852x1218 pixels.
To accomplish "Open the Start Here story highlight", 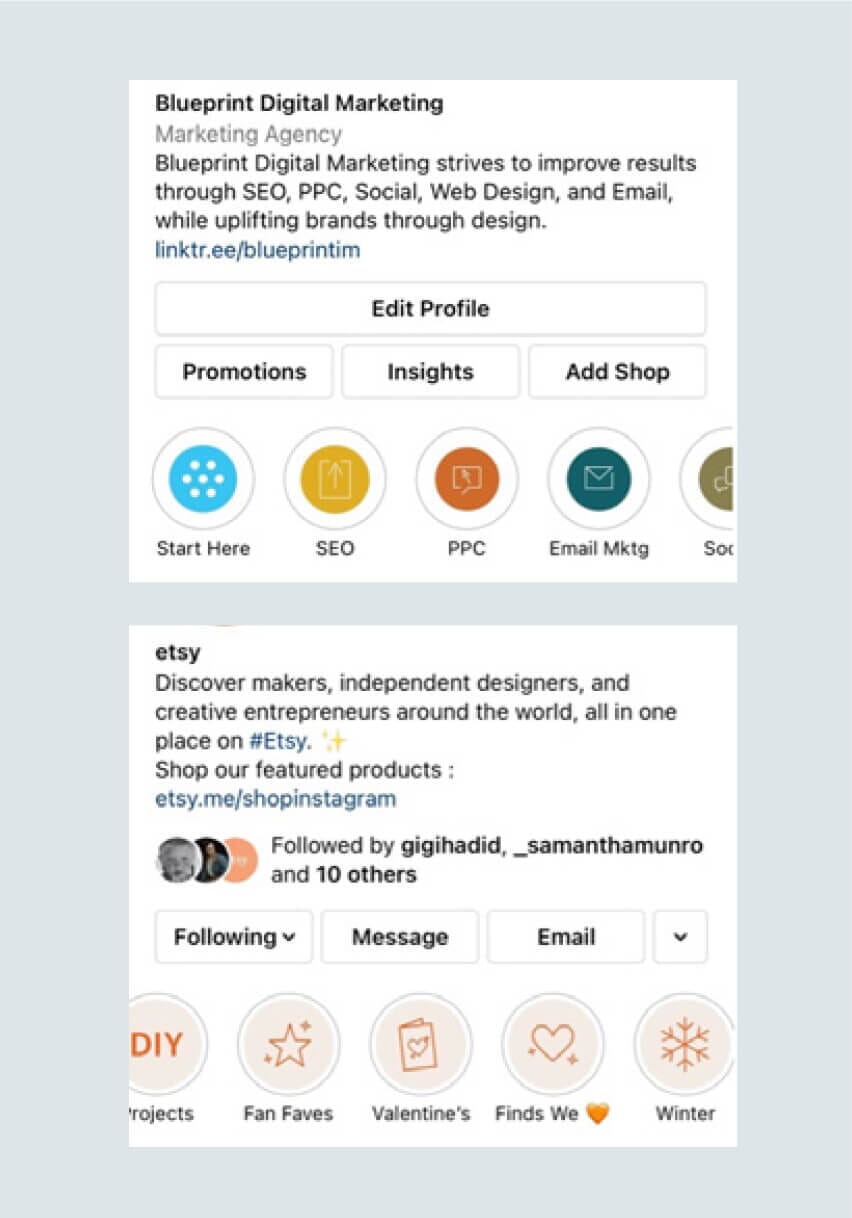I will coord(203,479).
